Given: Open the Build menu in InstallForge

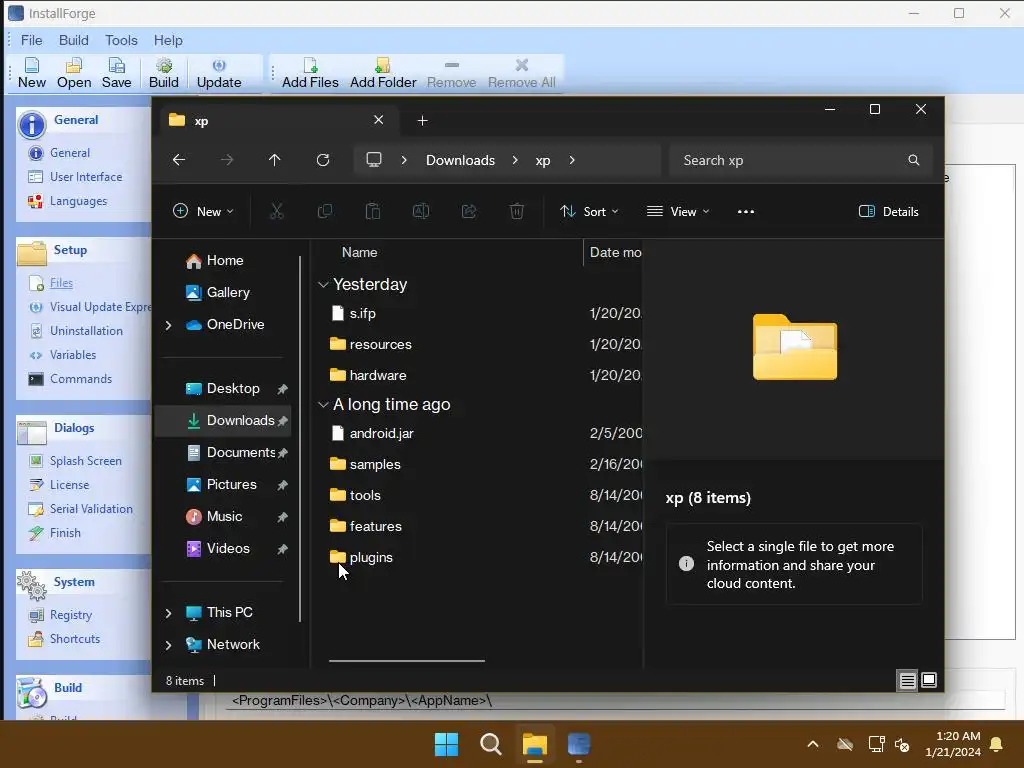Looking at the screenshot, I should 74,40.
